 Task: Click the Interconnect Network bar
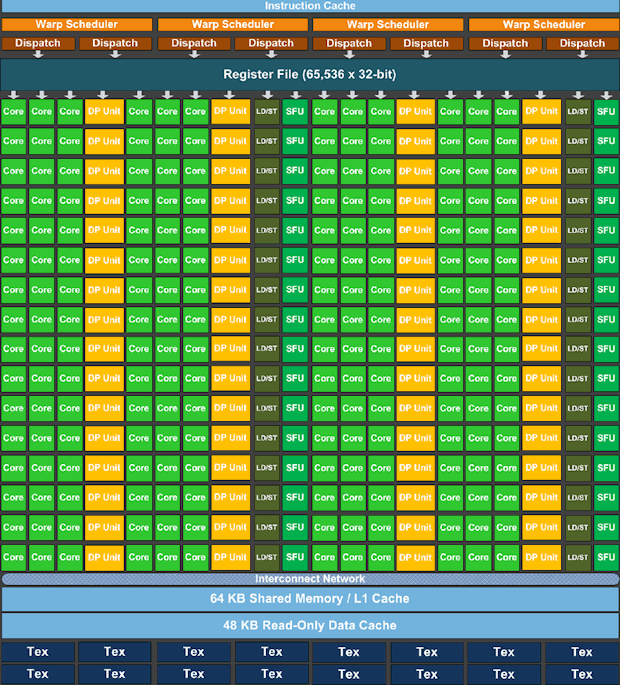pyautogui.click(x=310, y=579)
